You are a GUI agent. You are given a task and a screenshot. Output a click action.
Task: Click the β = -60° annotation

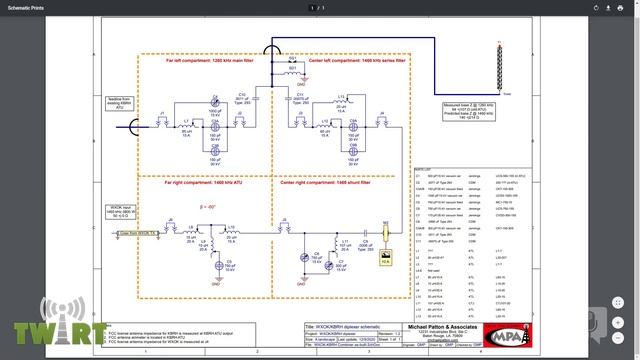pyautogui.click(x=208, y=207)
